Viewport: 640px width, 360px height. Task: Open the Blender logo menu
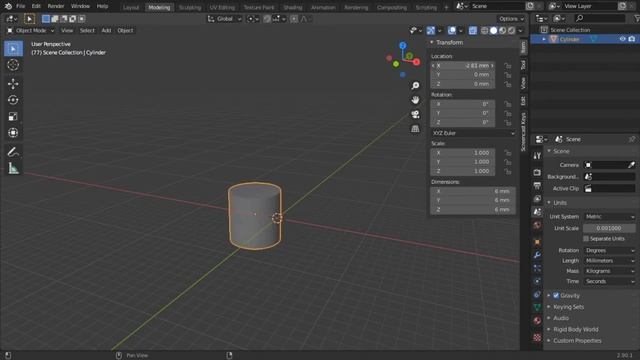point(8,6)
